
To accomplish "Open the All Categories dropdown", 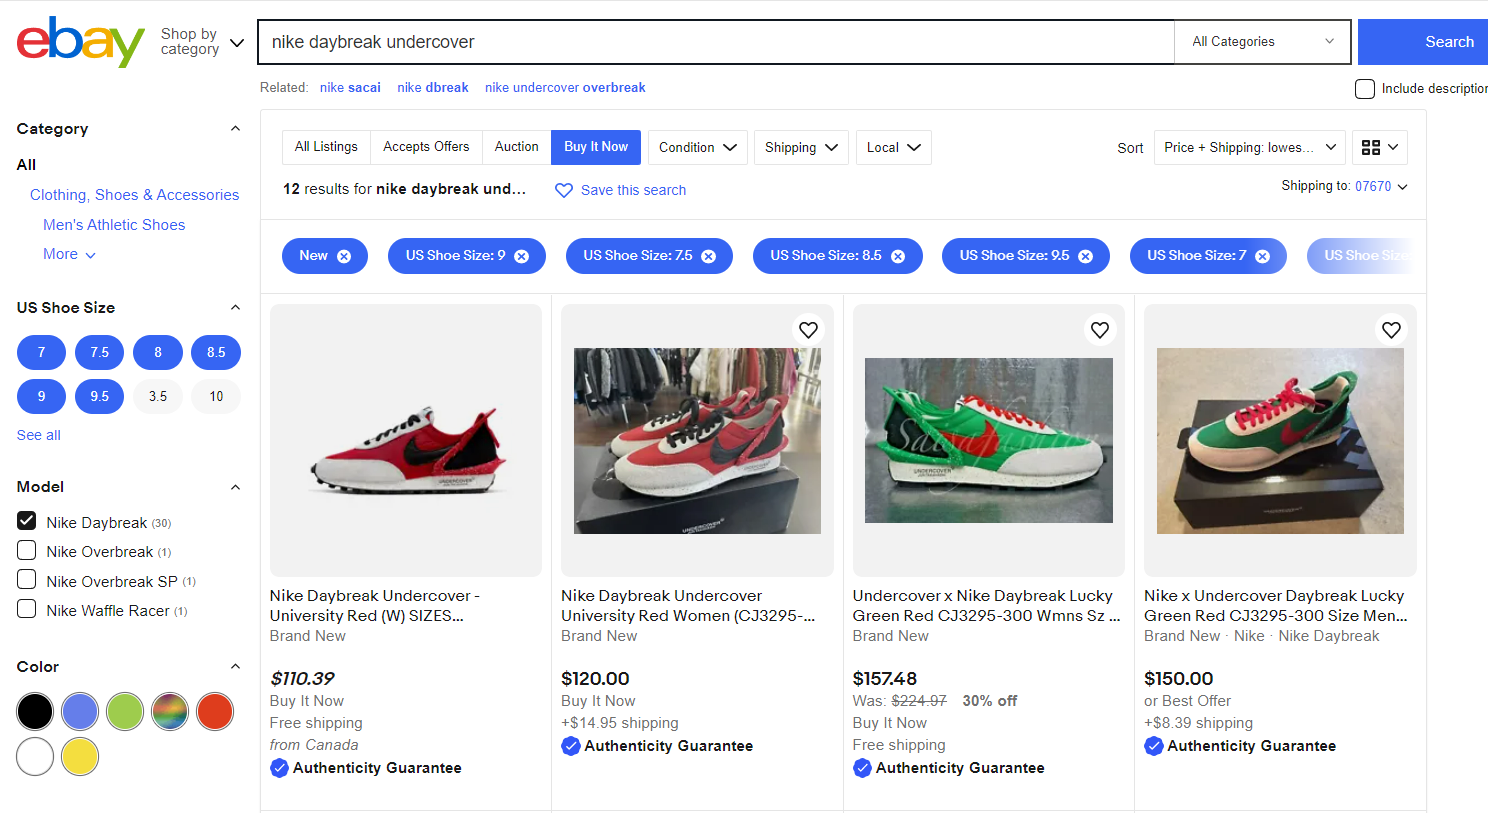I will 1263,42.
